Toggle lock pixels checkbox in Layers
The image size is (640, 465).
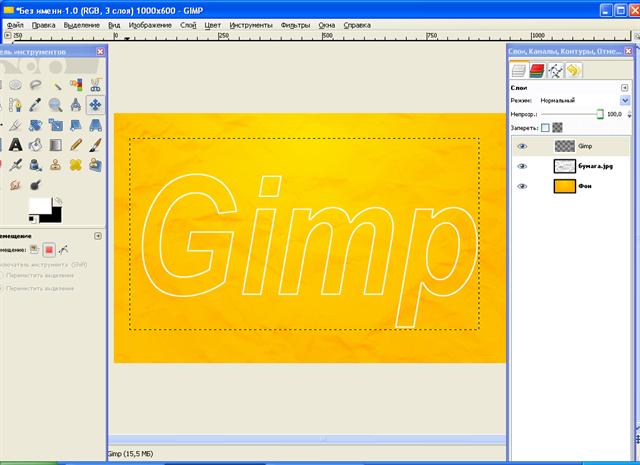[545, 128]
